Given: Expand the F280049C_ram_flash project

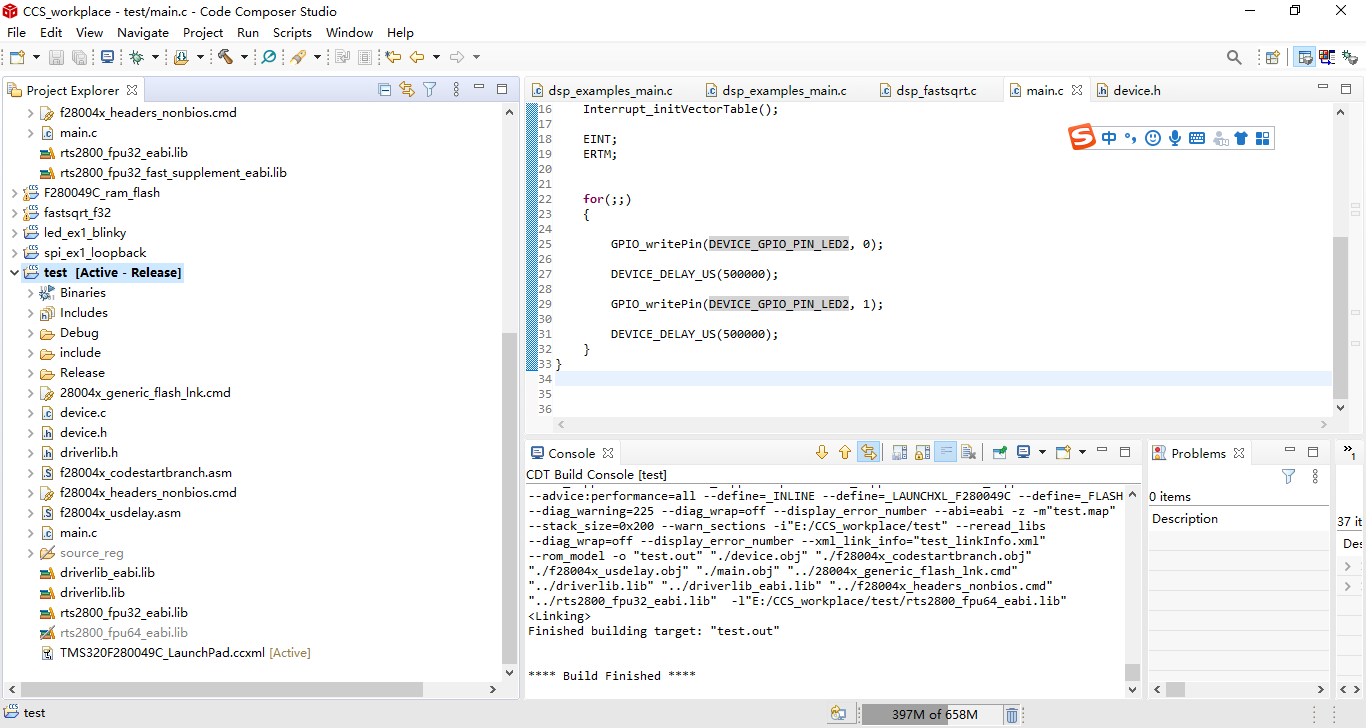Looking at the screenshot, I should [14, 193].
